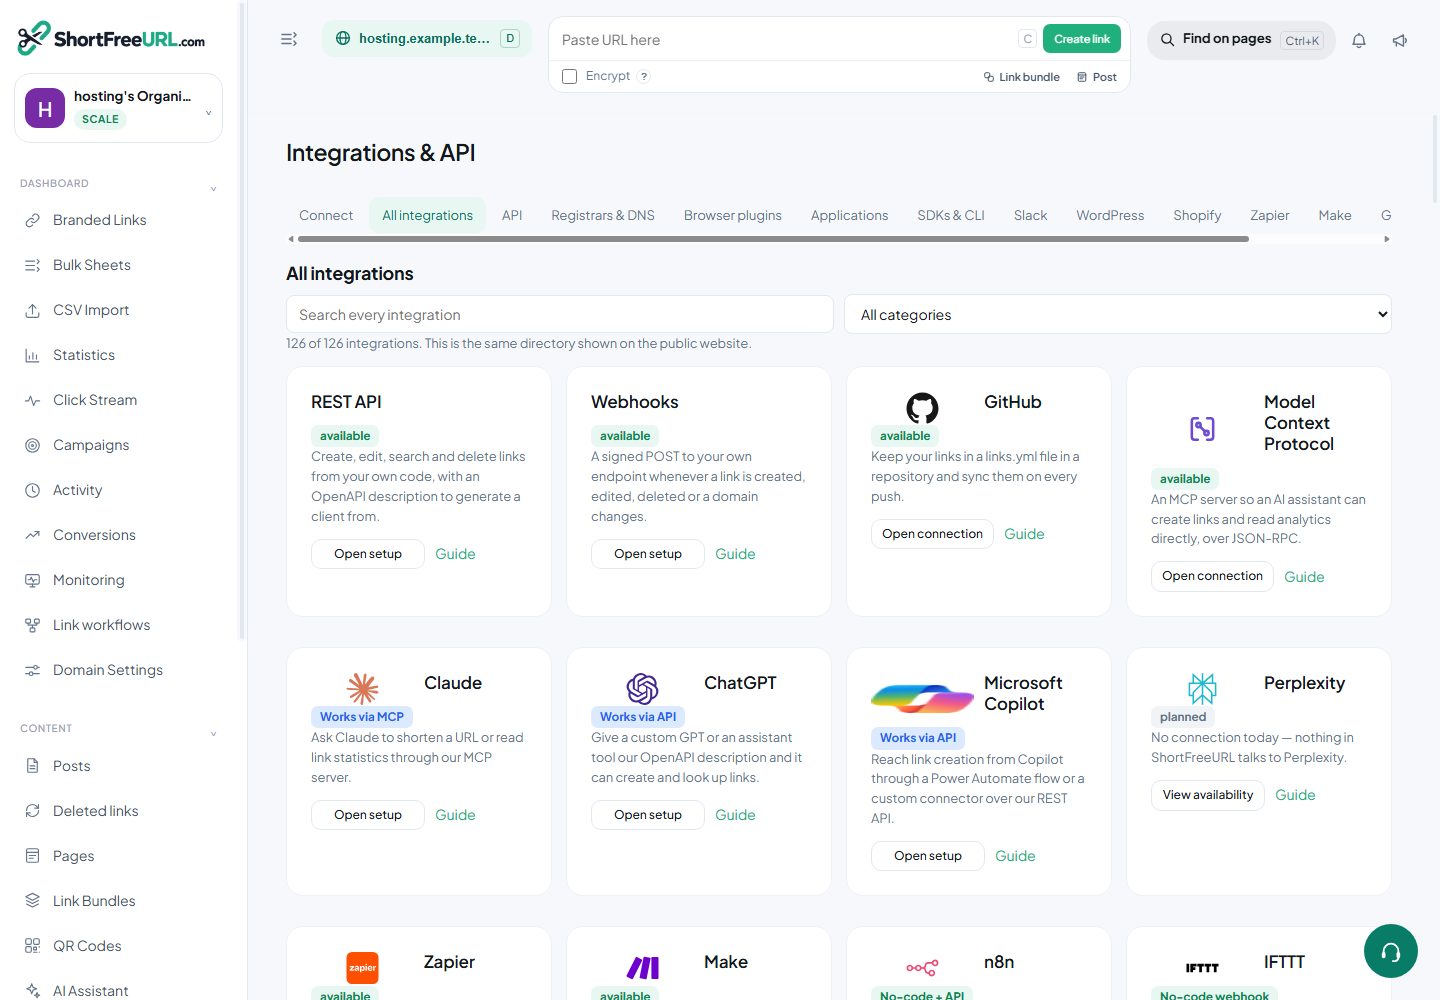Open the All categories dropdown

[1118, 315]
